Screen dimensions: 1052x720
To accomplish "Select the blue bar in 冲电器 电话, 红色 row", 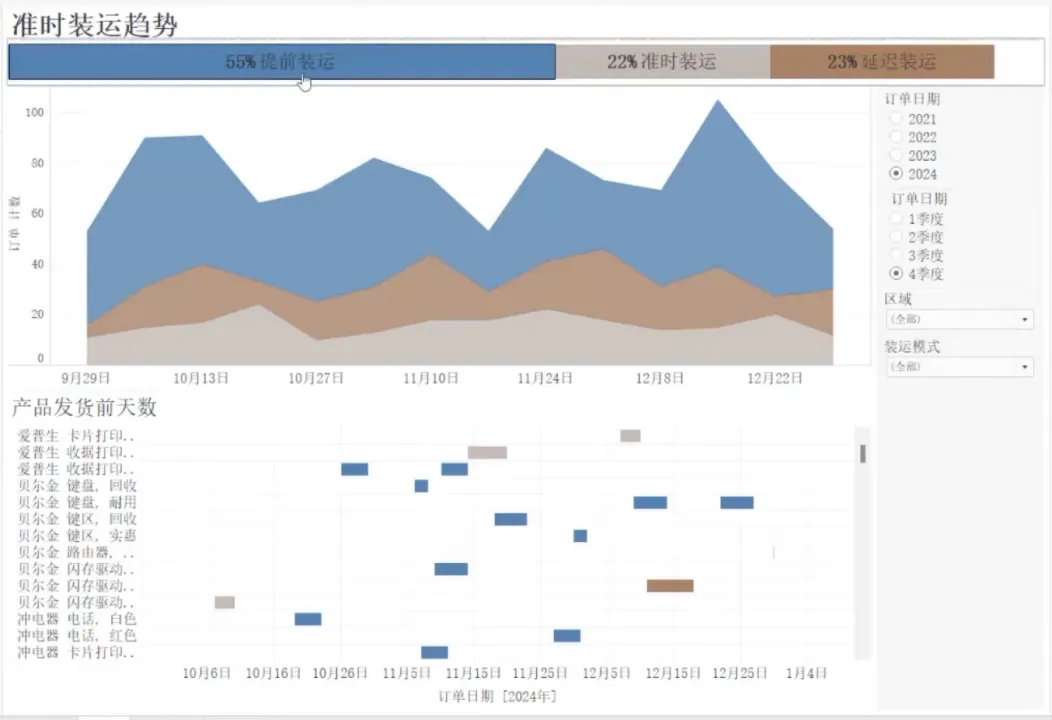I will (x=567, y=636).
